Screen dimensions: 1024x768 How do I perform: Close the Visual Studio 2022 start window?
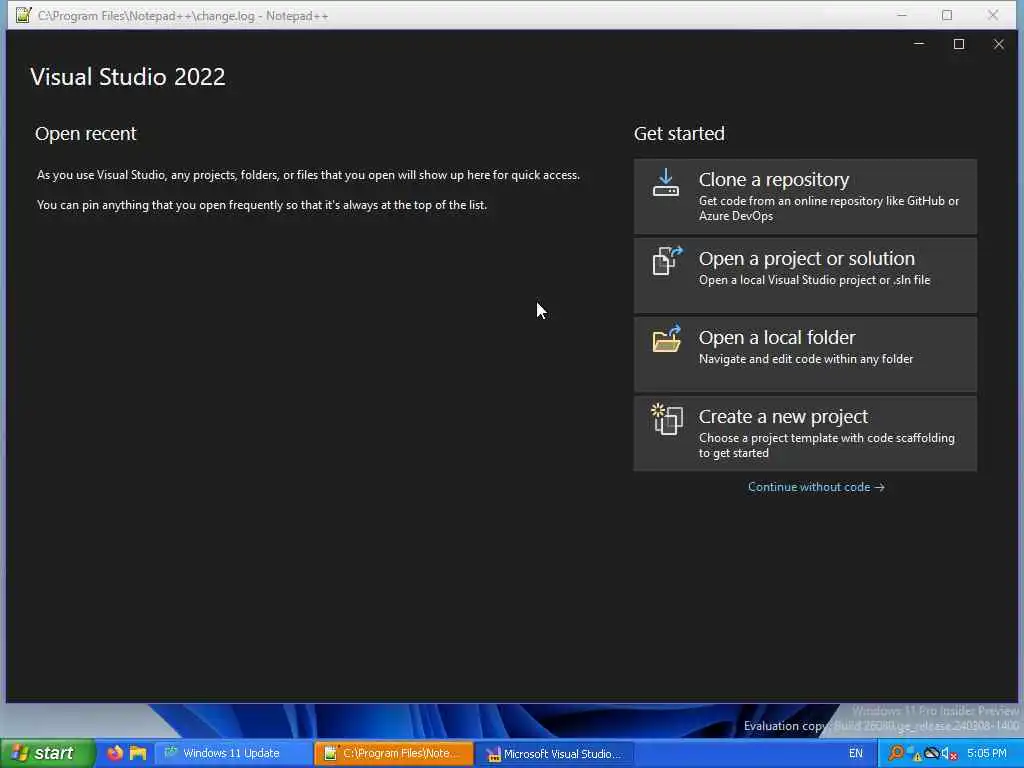tap(999, 44)
